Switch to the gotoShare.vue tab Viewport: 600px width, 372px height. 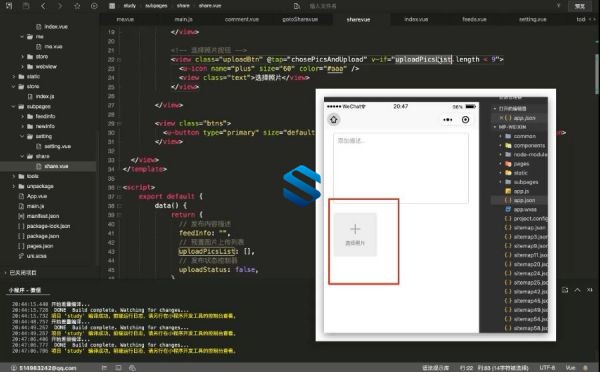(300, 20)
